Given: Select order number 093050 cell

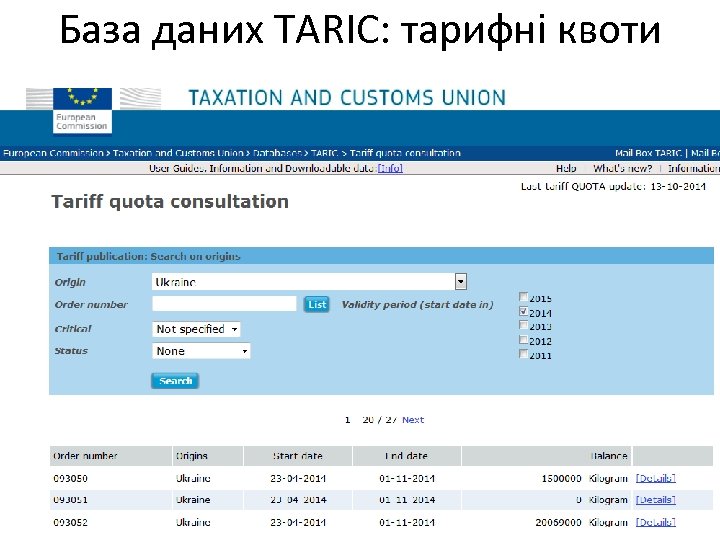Looking at the screenshot, I should pos(70,478).
